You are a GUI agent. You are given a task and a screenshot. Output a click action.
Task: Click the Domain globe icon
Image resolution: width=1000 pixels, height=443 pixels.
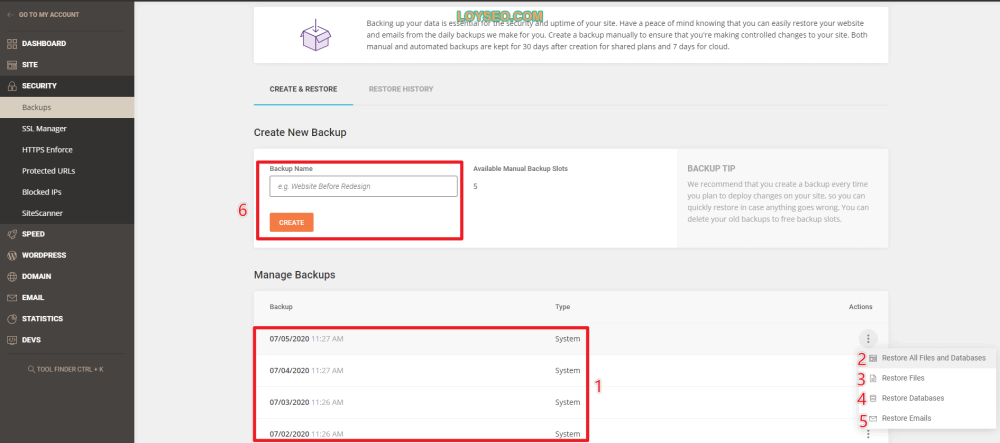coord(11,277)
